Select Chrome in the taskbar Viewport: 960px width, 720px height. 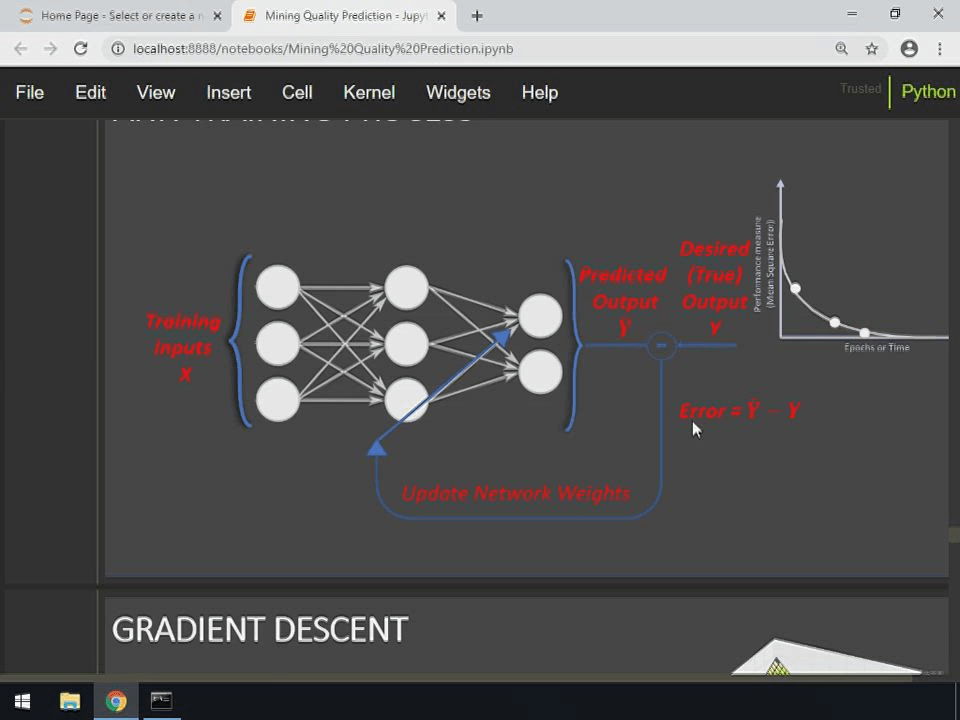point(115,701)
